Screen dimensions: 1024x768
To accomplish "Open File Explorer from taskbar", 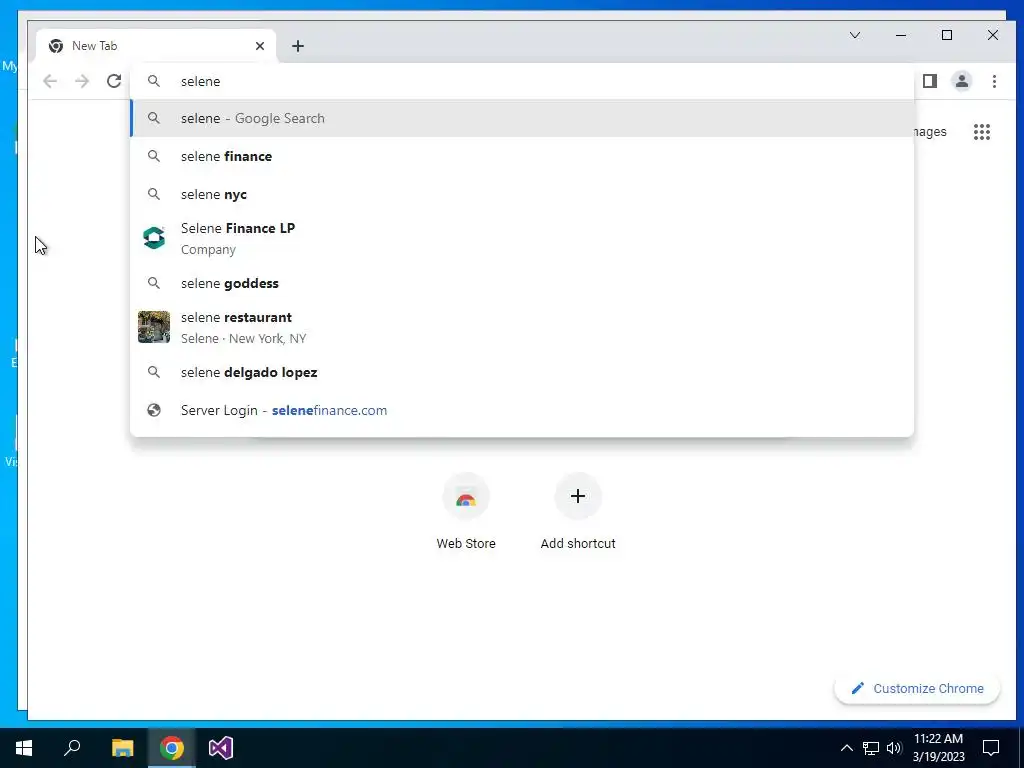I will point(122,748).
